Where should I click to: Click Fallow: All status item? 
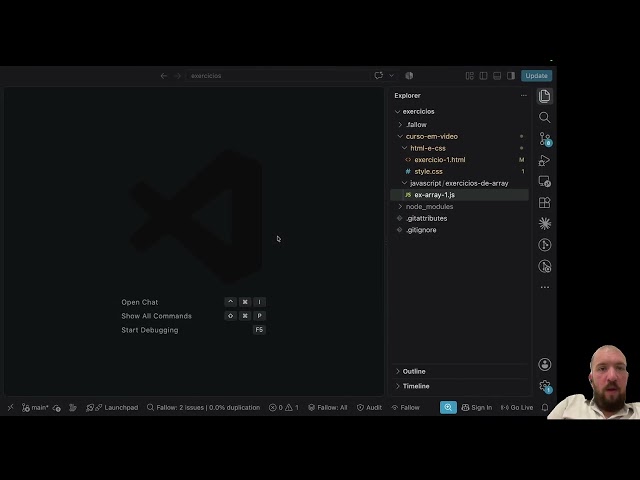pyautogui.click(x=328, y=407)
